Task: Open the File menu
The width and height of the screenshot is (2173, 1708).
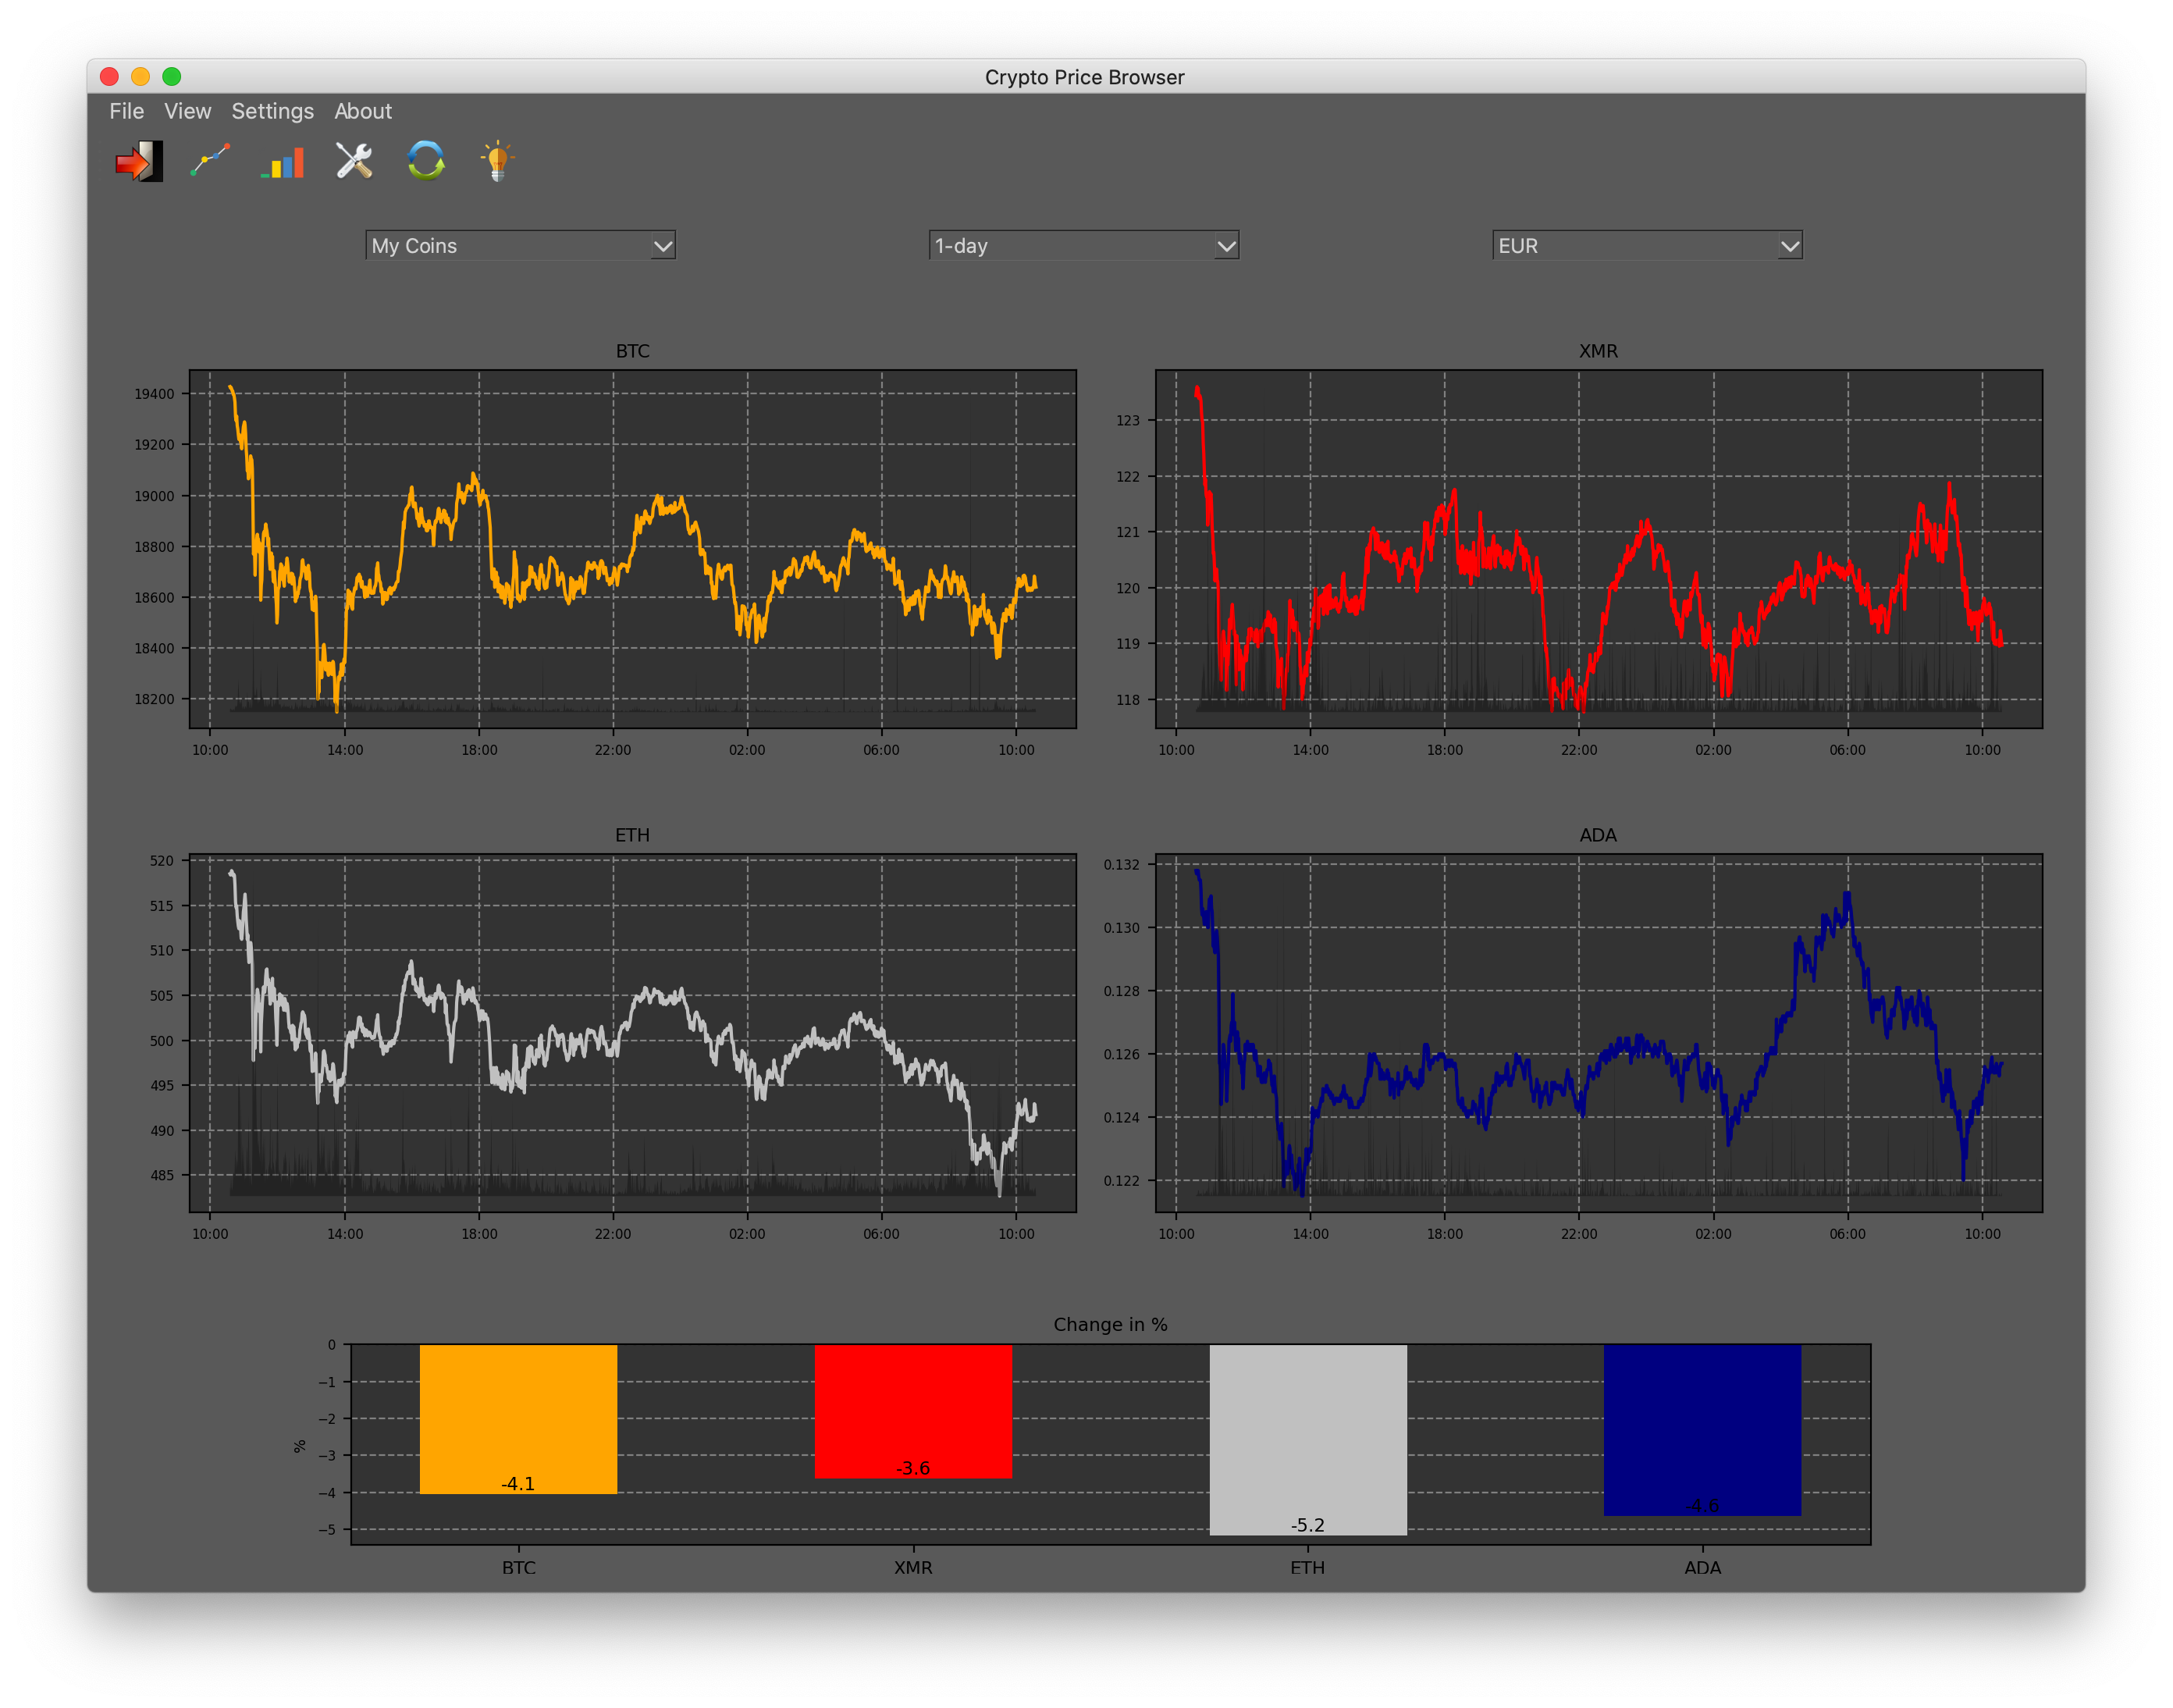Action: coord(126,111)
